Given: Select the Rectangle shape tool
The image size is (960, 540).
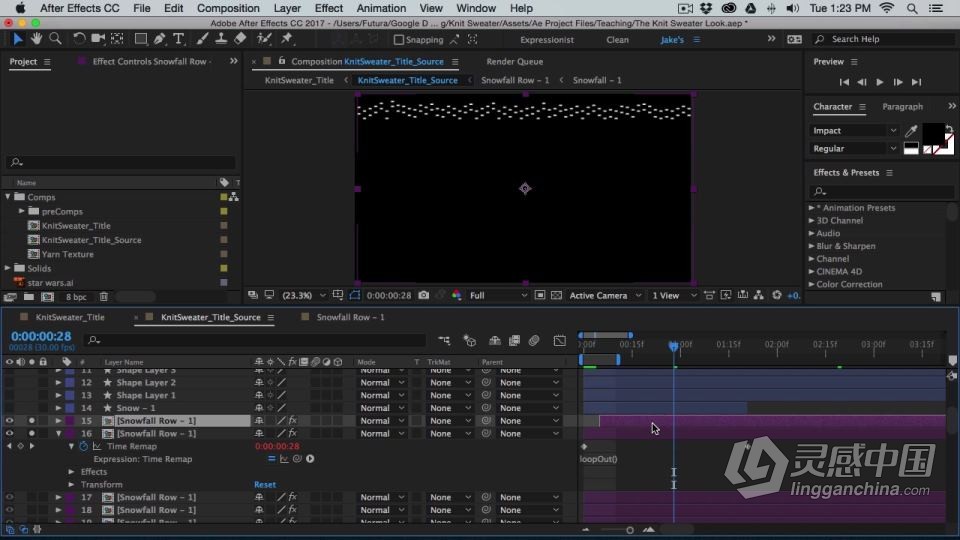Looking at the screenshot, I should [x=141, y=39].
